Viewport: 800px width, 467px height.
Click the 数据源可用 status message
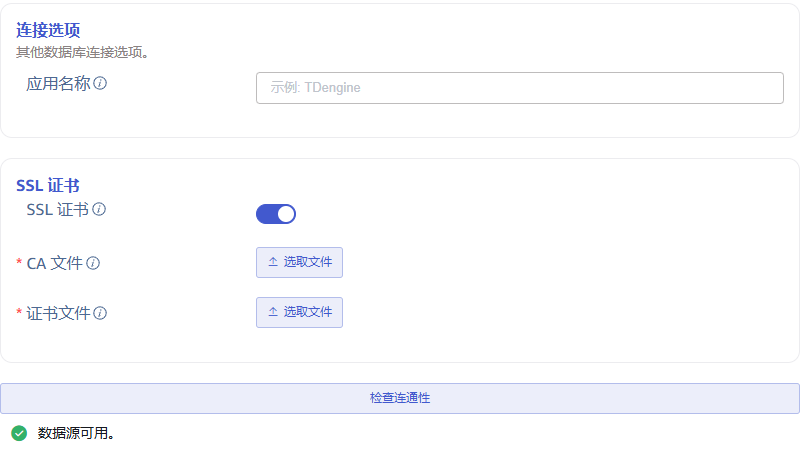point(76,434)
